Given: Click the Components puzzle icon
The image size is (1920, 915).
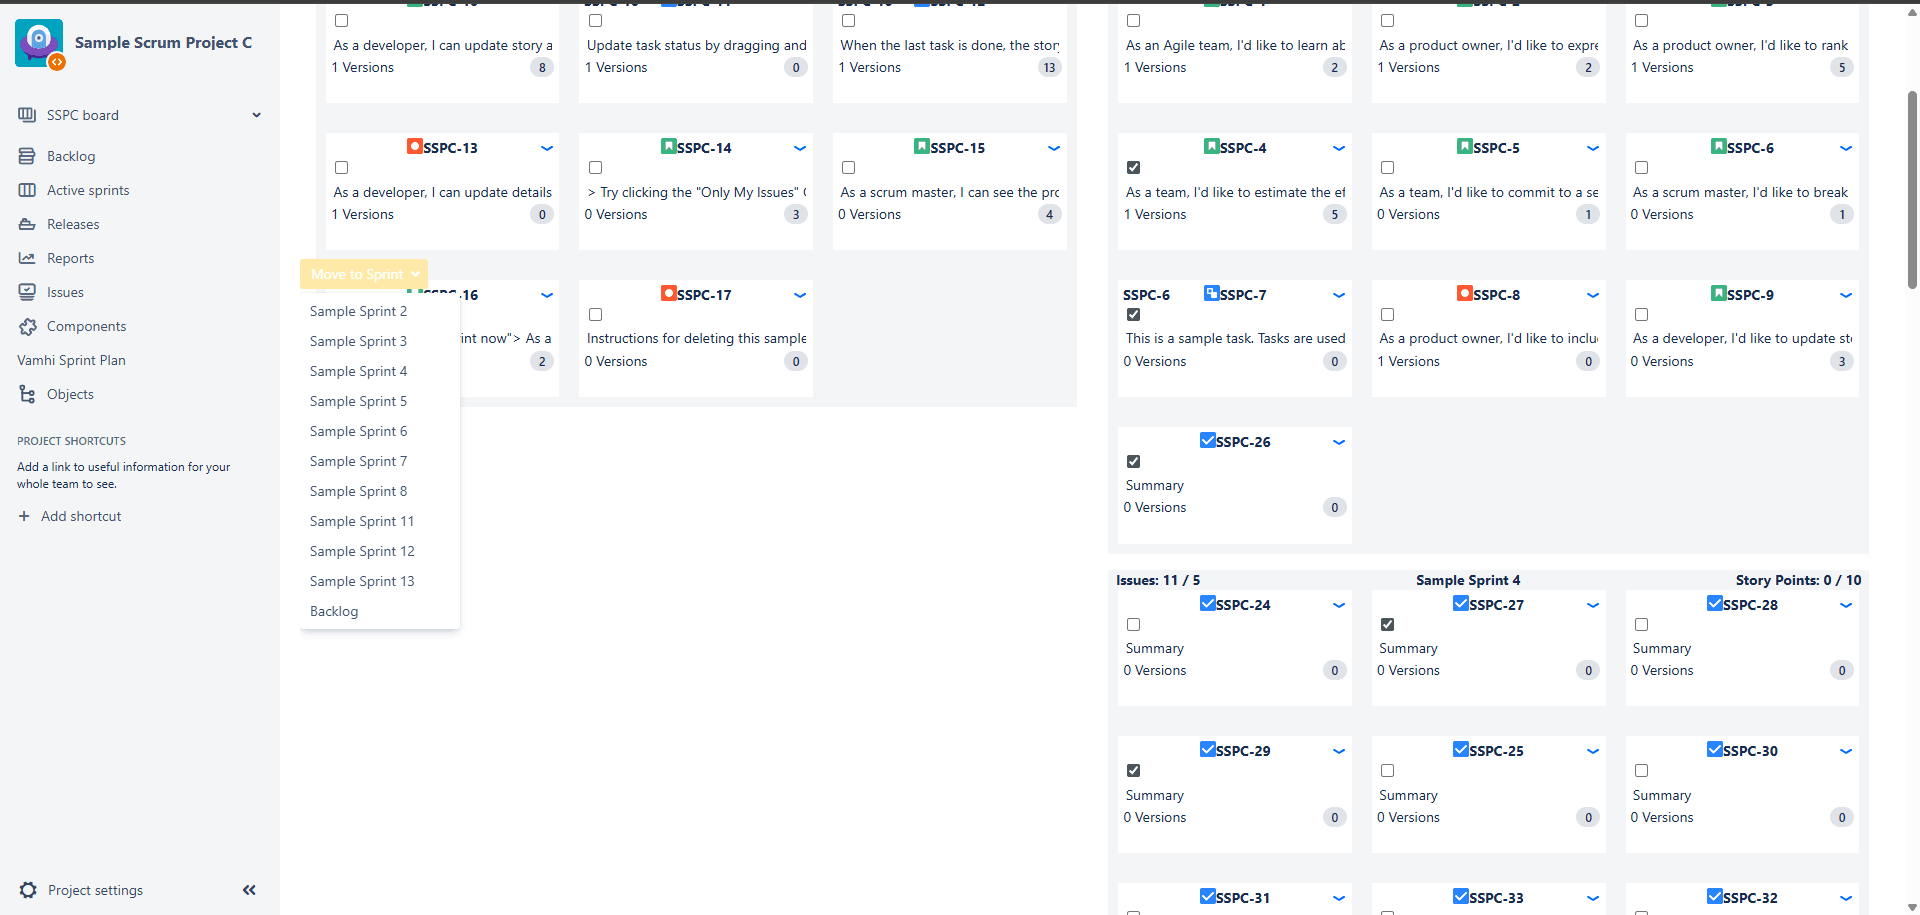Looking at the screenshot, I should pos(27,326).
